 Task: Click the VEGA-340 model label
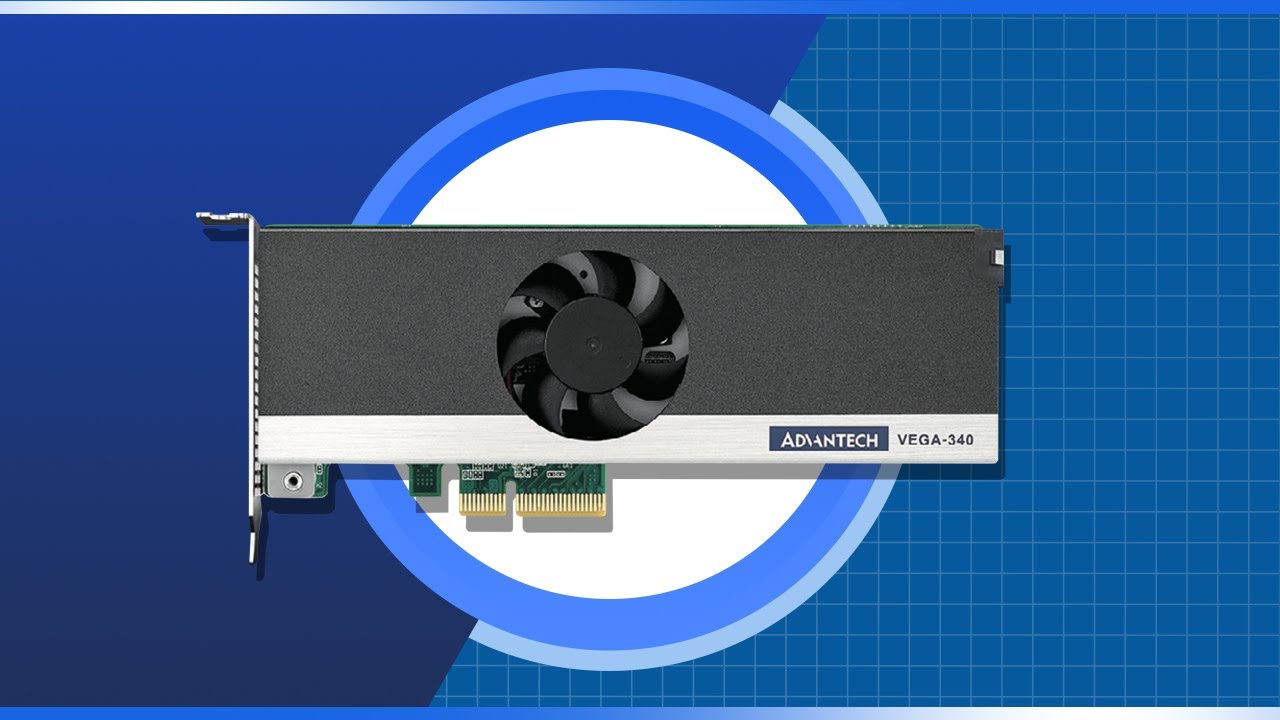point(935,439)
